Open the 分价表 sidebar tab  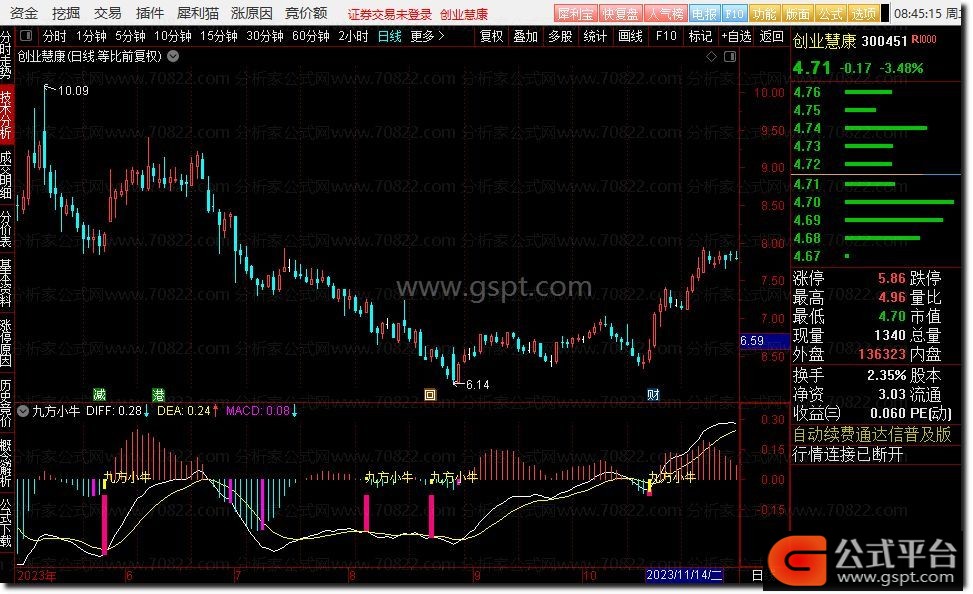(x=6, y=230)
